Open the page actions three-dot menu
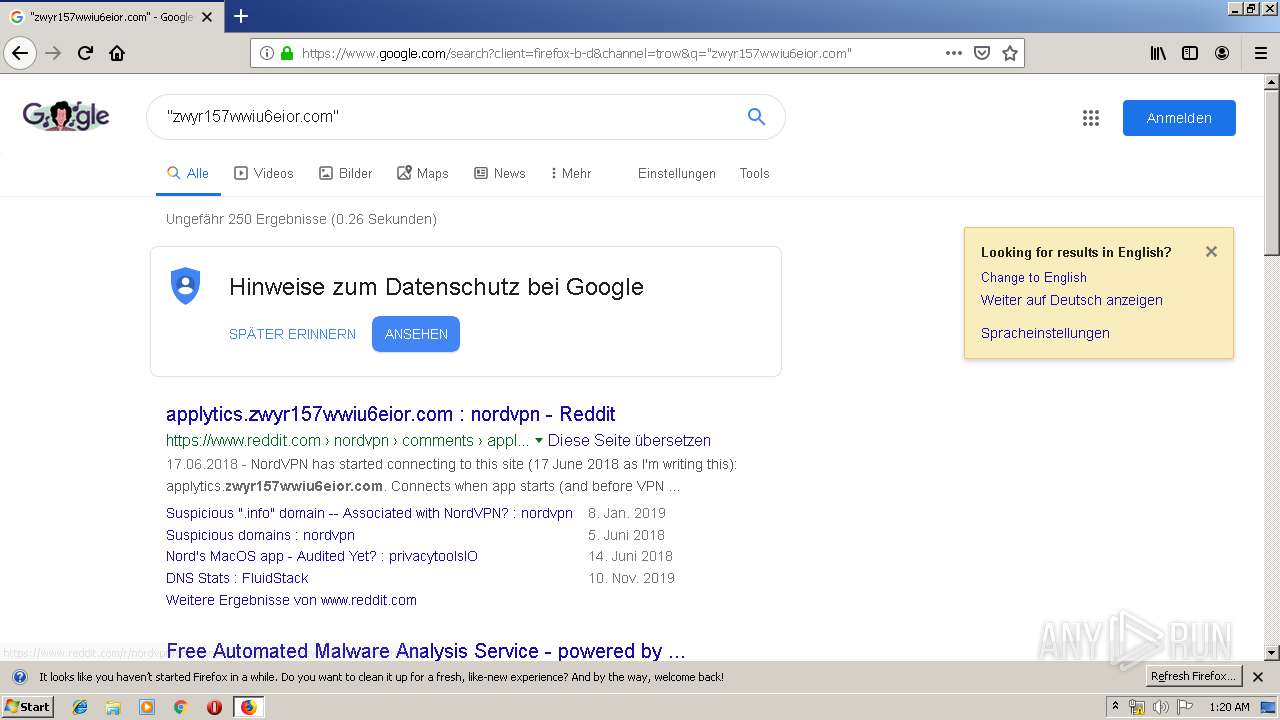Image resolution: width=1280 pixels, height=720 pixels. [954, 53]
